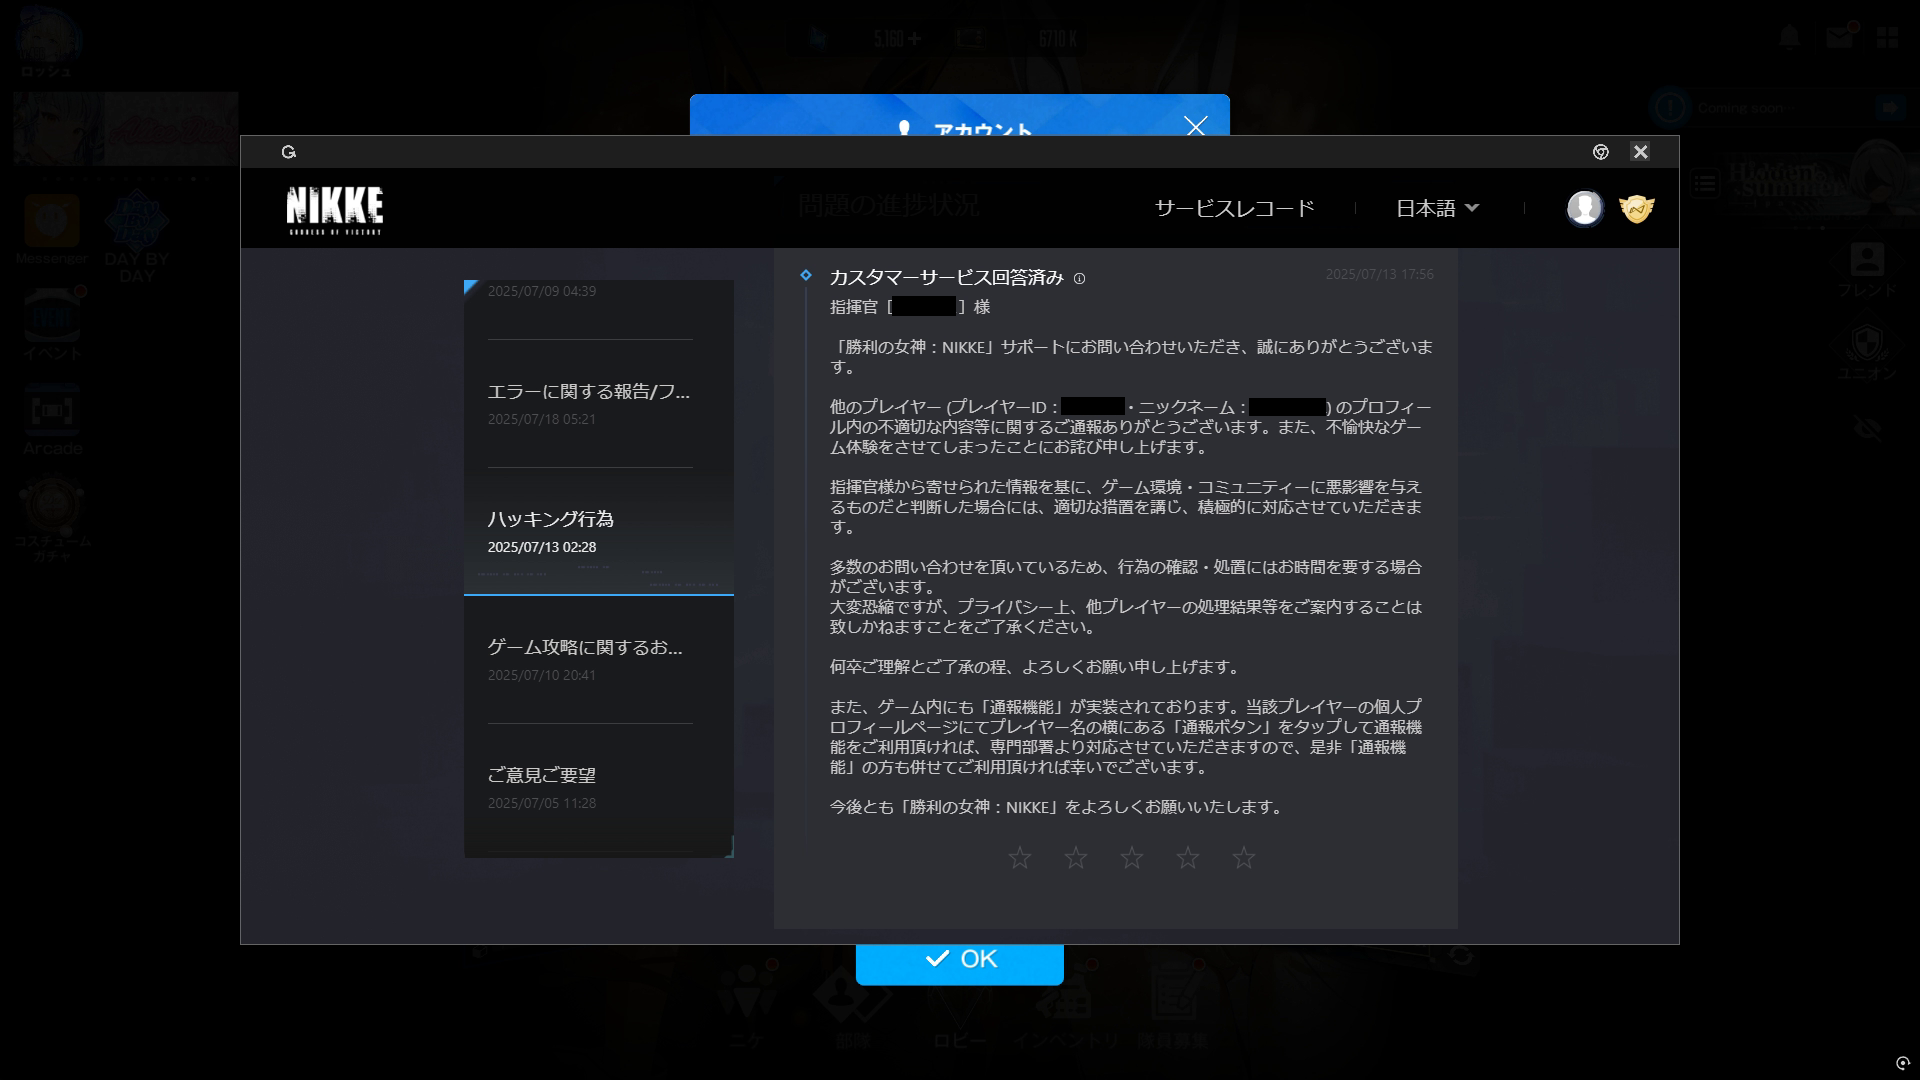The width and height of the screenshot is (1920, 1080).
Task: Open the grid menu icon in game top bar
Action: pyautogui.click(x=1887, y=38)
